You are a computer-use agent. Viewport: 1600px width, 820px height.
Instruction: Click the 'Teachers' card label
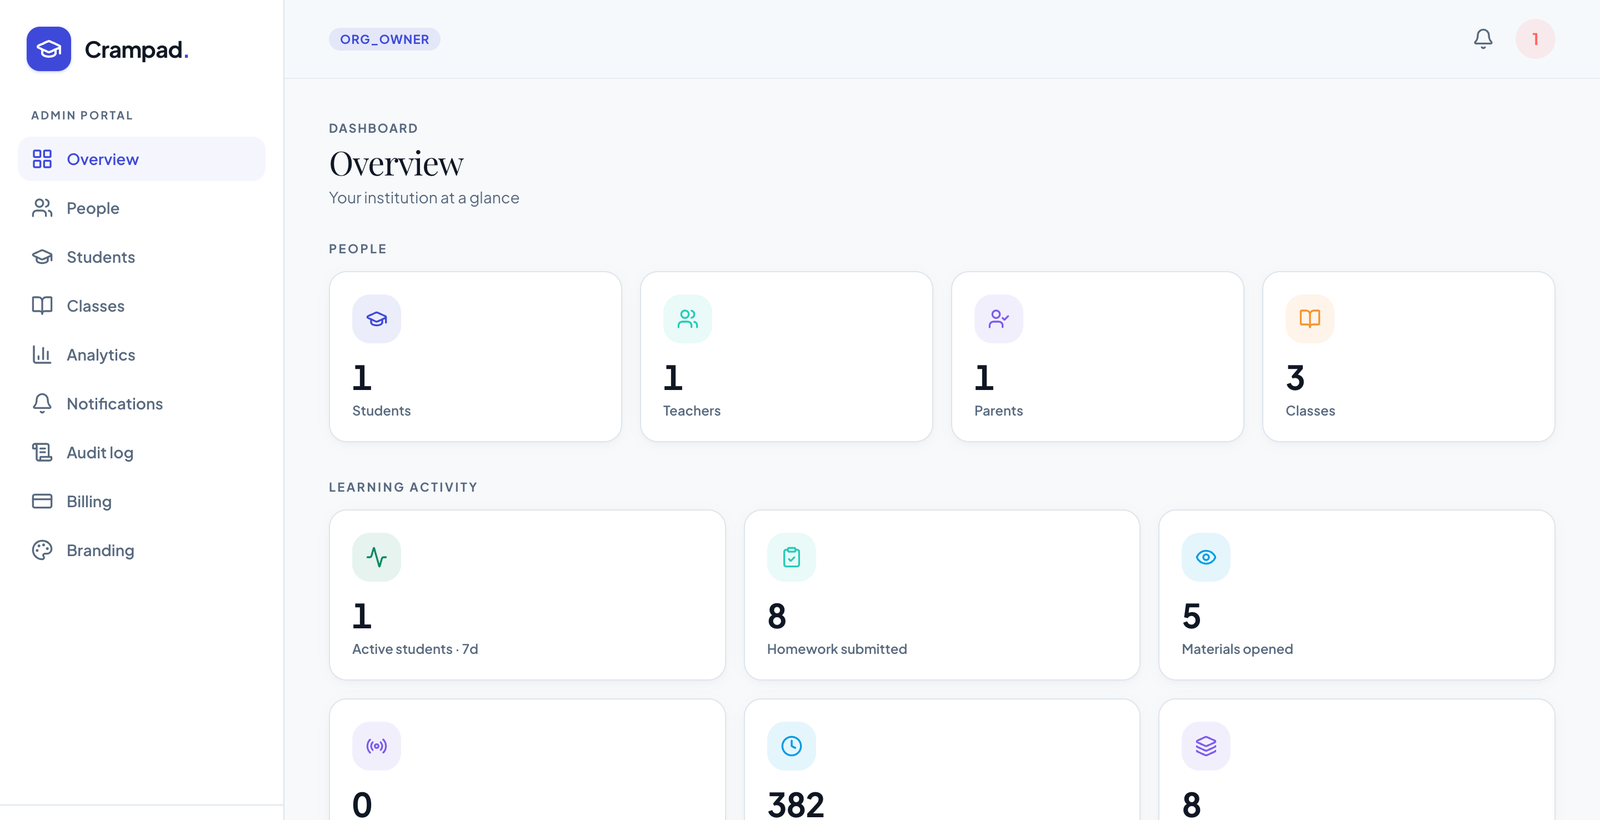tap(692, 411)
